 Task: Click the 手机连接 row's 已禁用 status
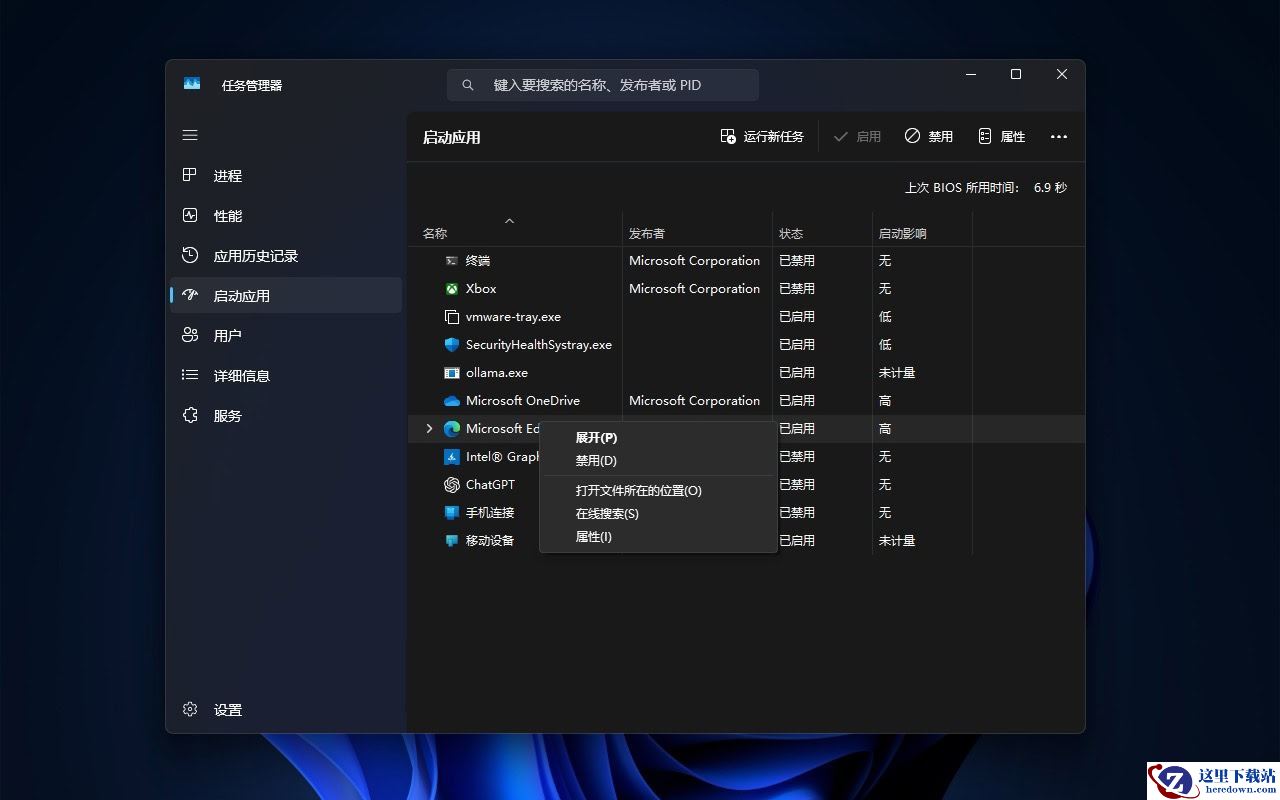click(x=797, y=512)
